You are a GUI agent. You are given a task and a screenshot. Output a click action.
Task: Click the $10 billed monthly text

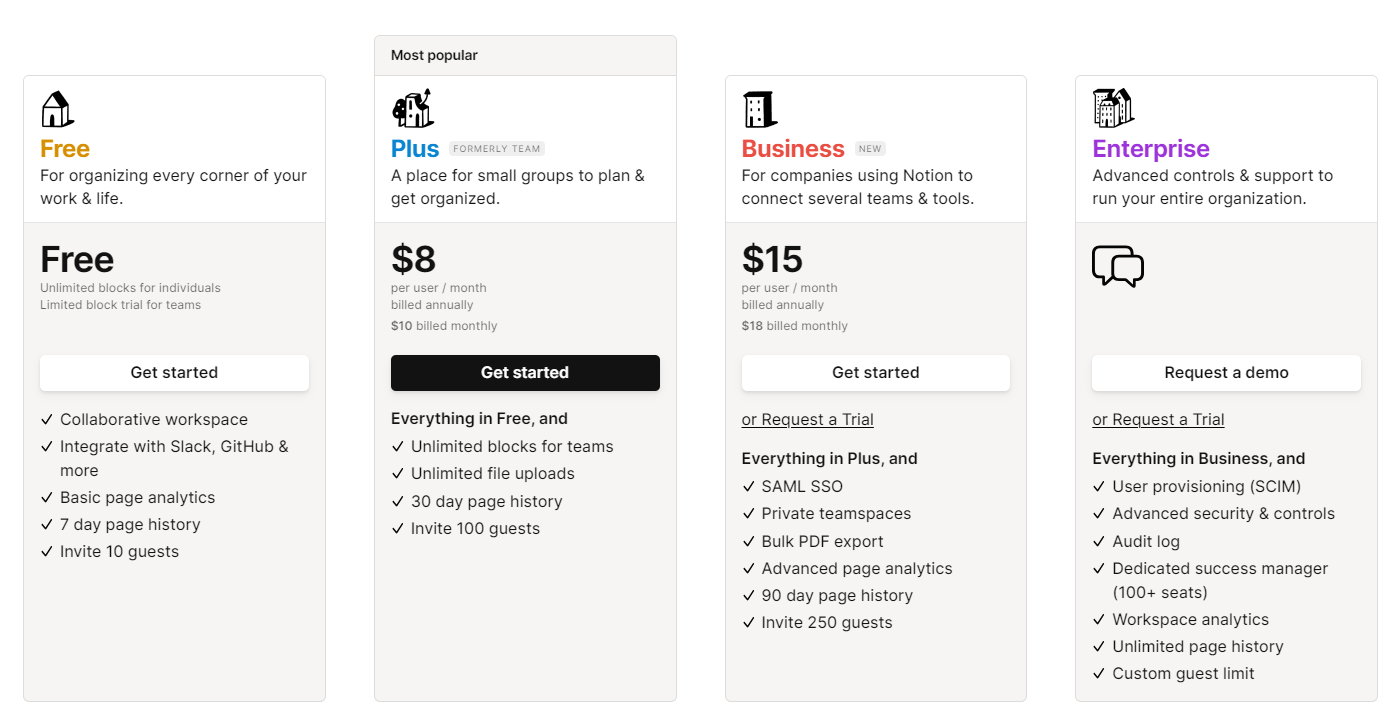[x=444, y=325]
